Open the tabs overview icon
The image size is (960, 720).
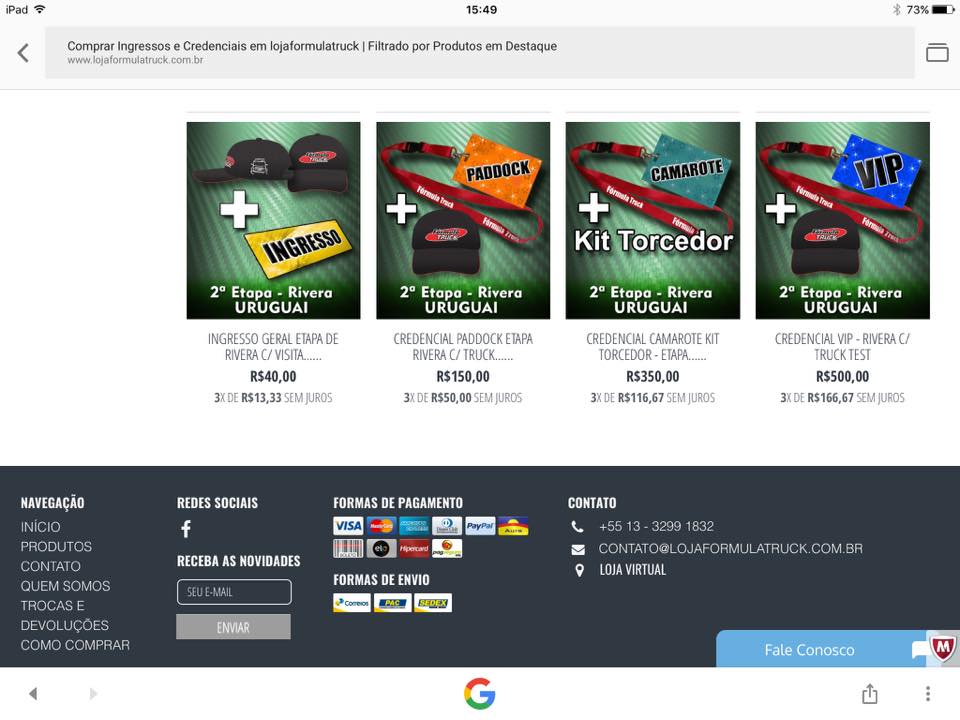937,53
